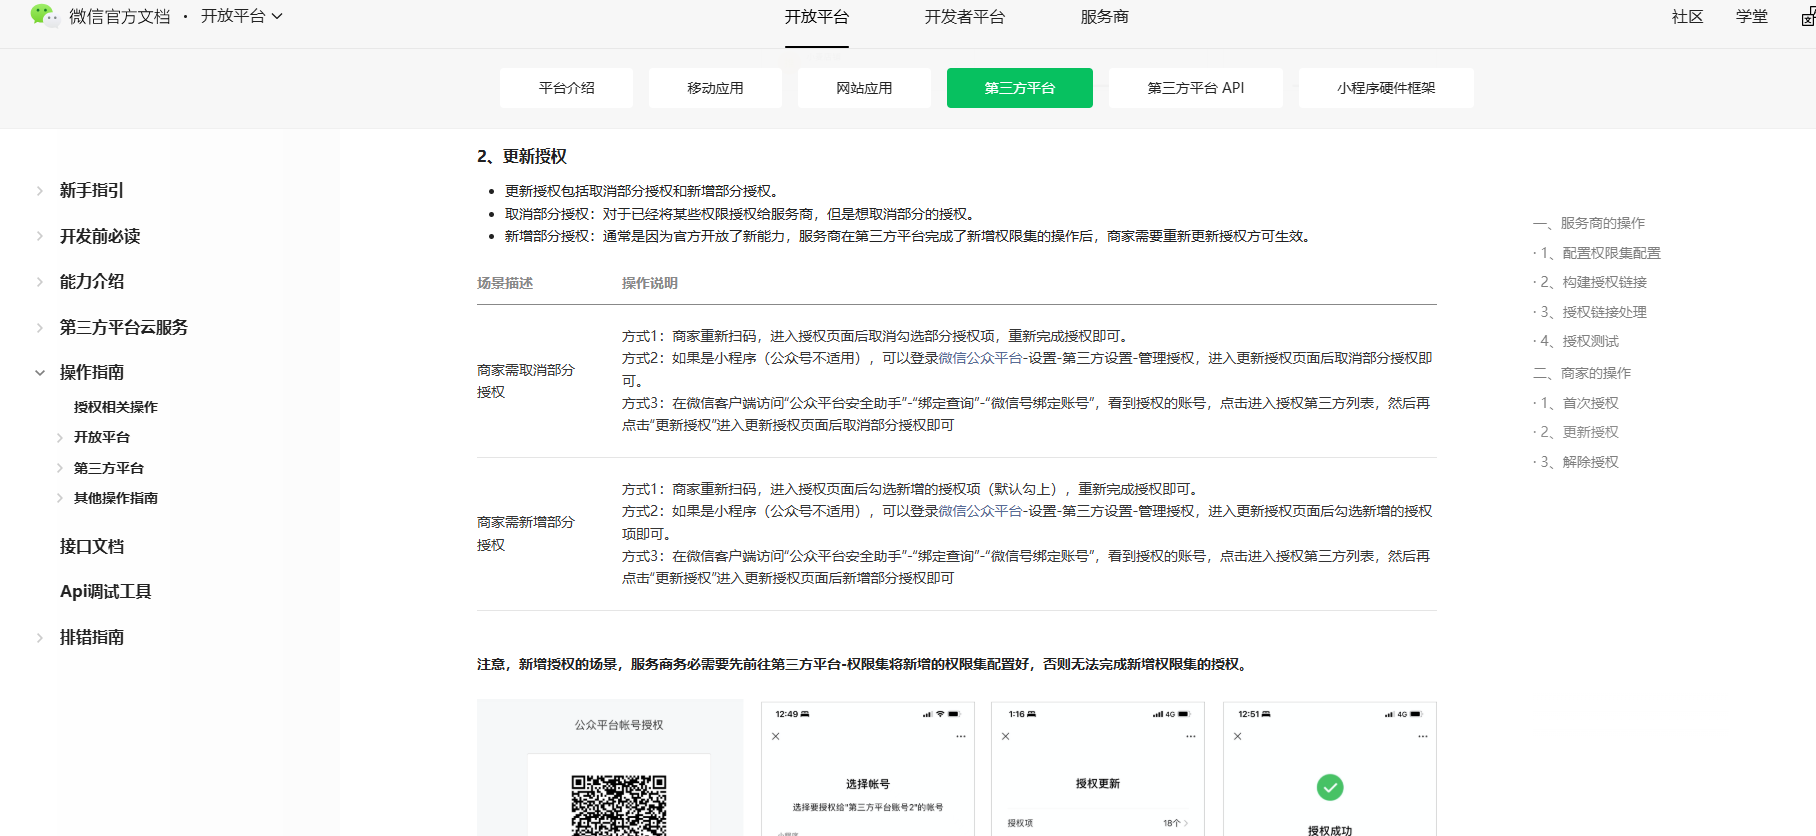Switch to the 开放平台 top tab

coord(816,17)
